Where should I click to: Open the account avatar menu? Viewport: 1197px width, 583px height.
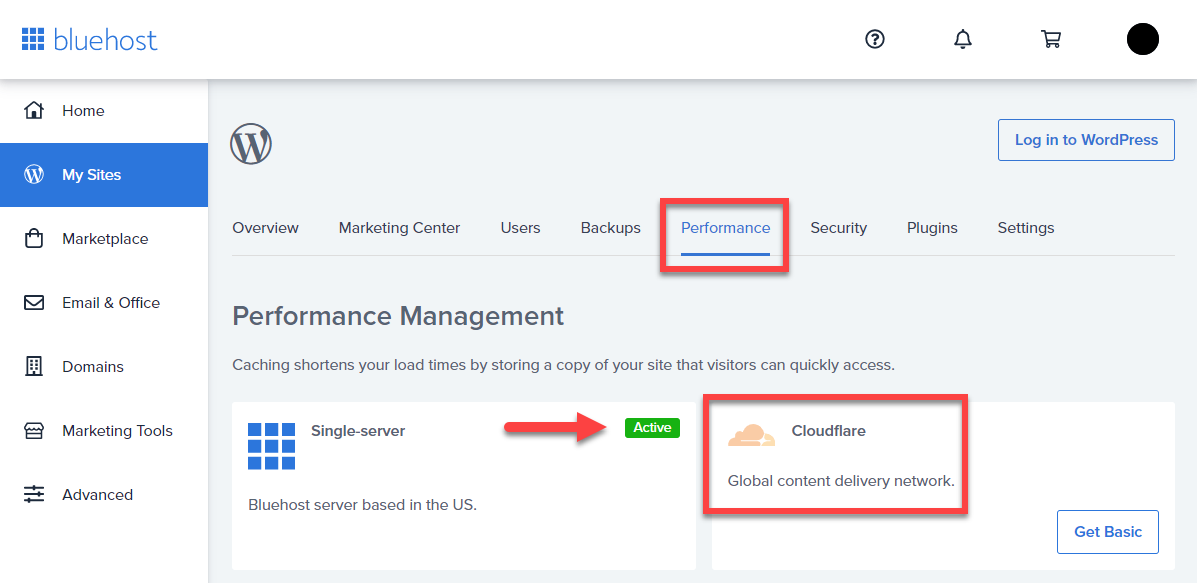tap(1143, 39)
